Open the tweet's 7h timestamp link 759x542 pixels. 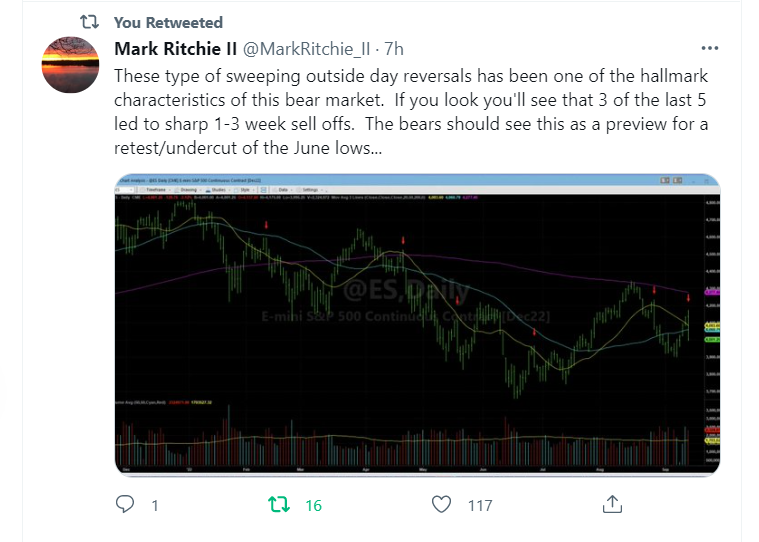tap(394, 48)
